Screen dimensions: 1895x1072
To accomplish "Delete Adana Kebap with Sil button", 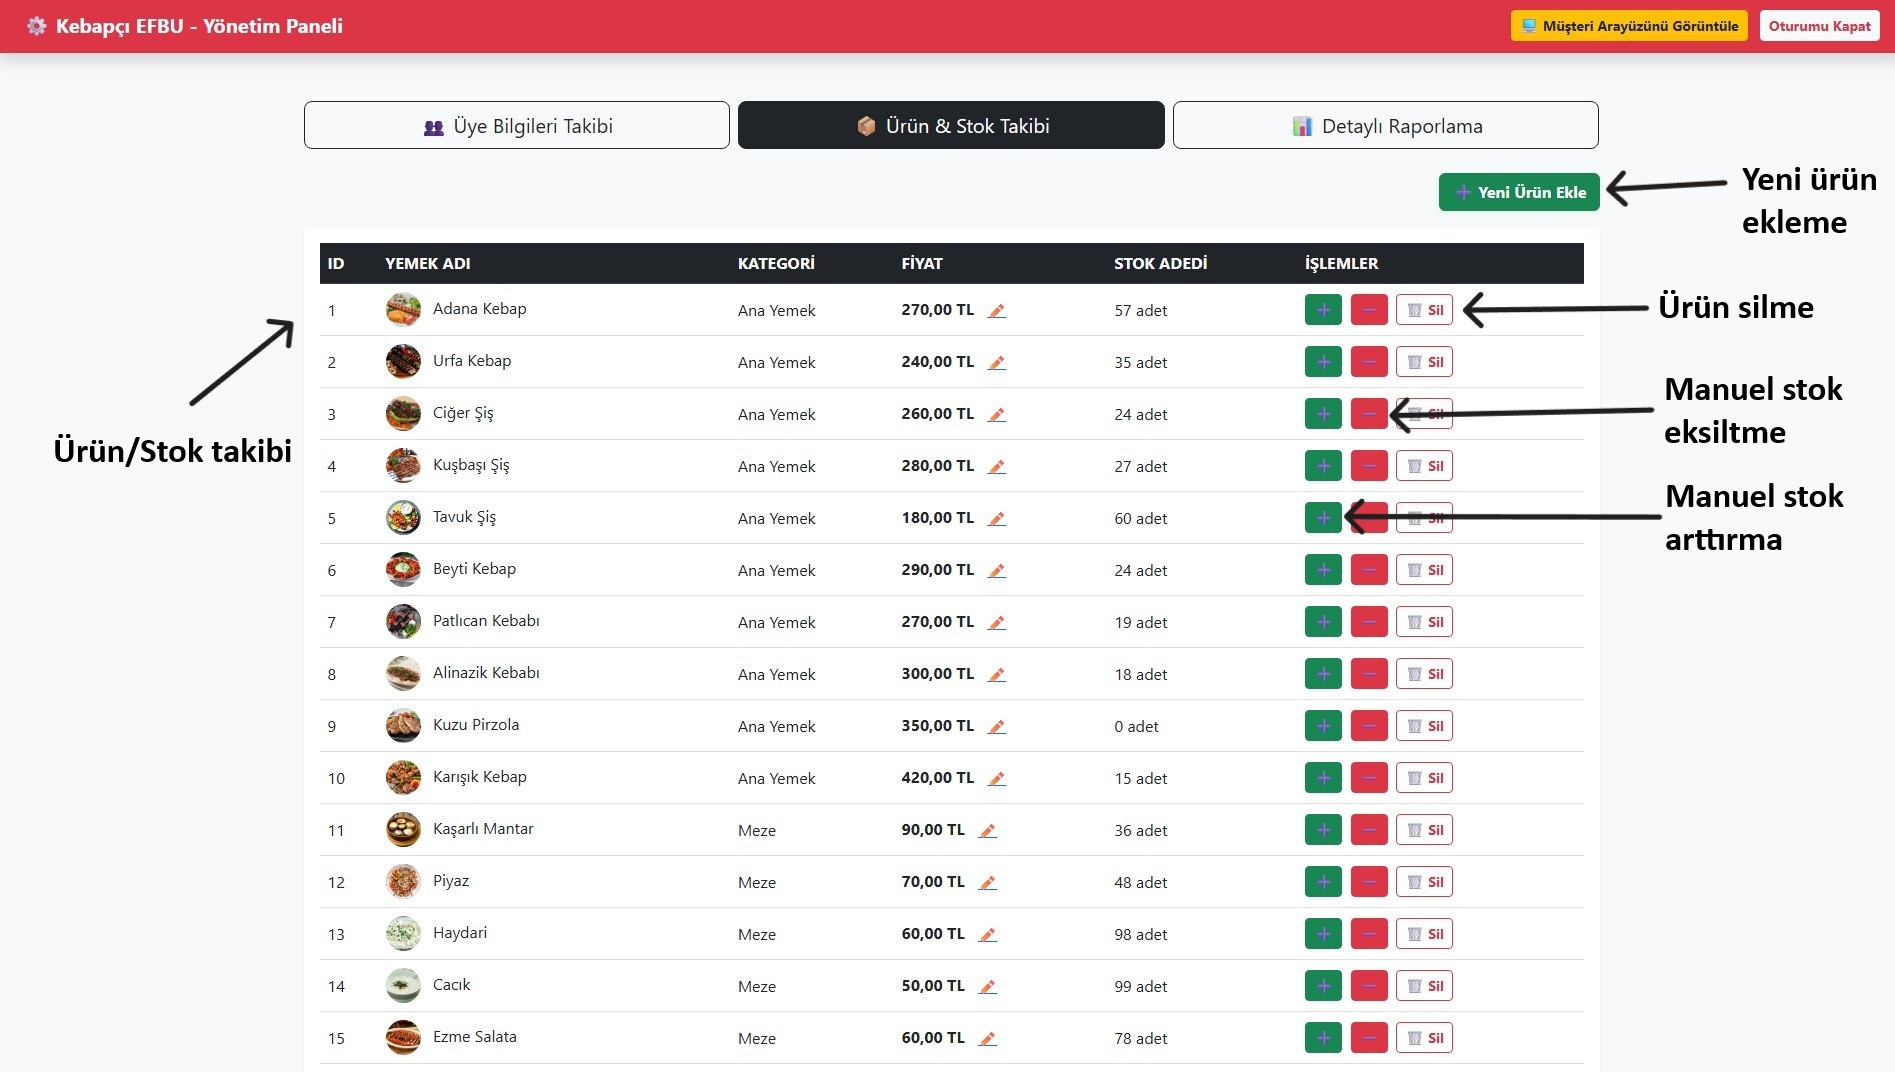I will point(1424,310).
